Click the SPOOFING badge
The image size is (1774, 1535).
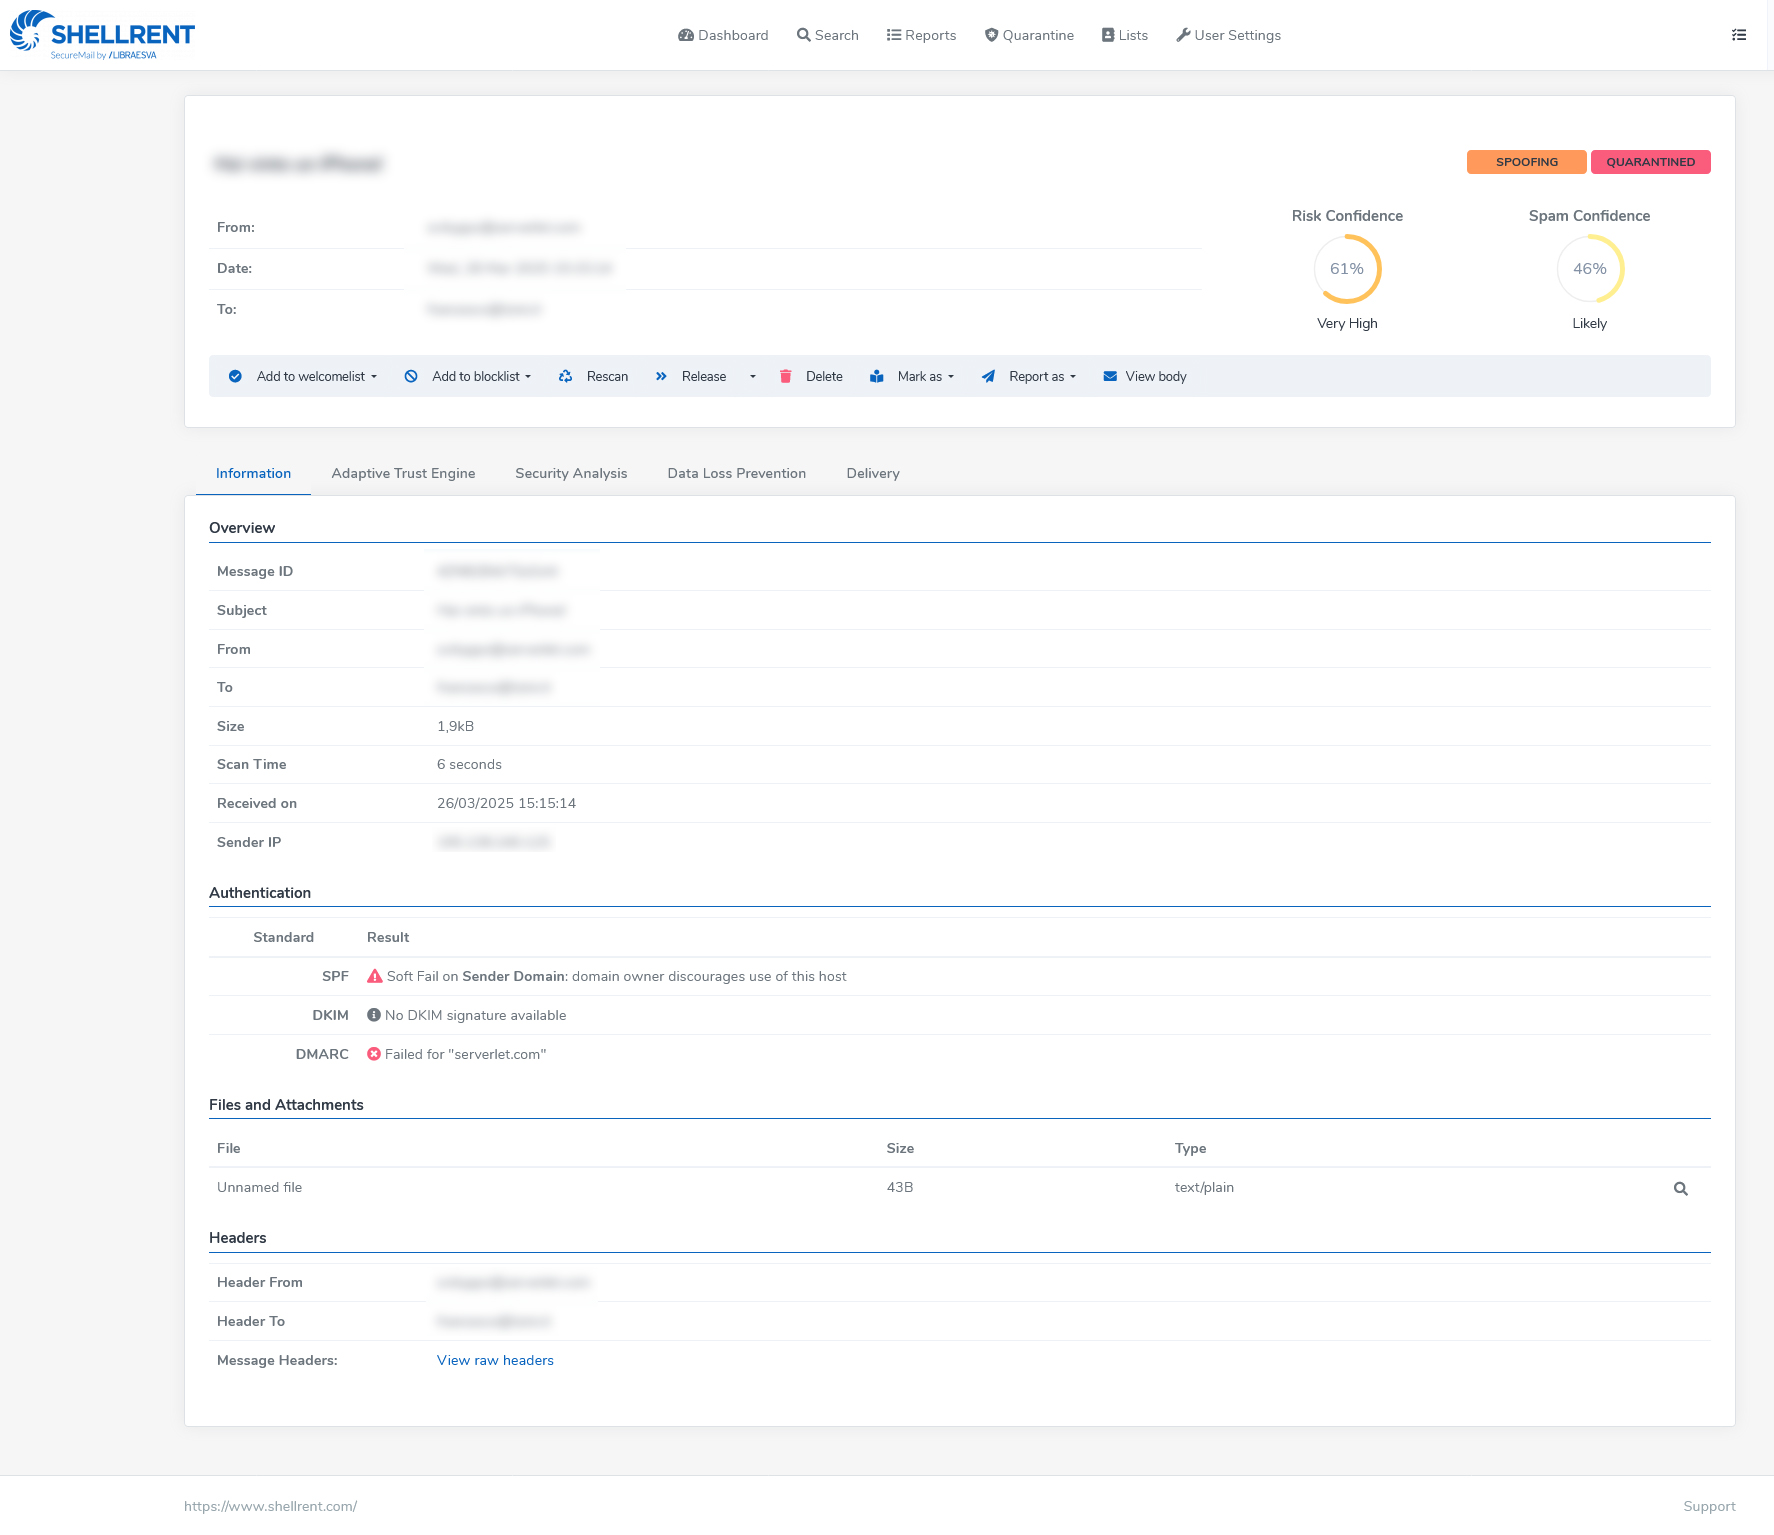[x=1526, y=162]
